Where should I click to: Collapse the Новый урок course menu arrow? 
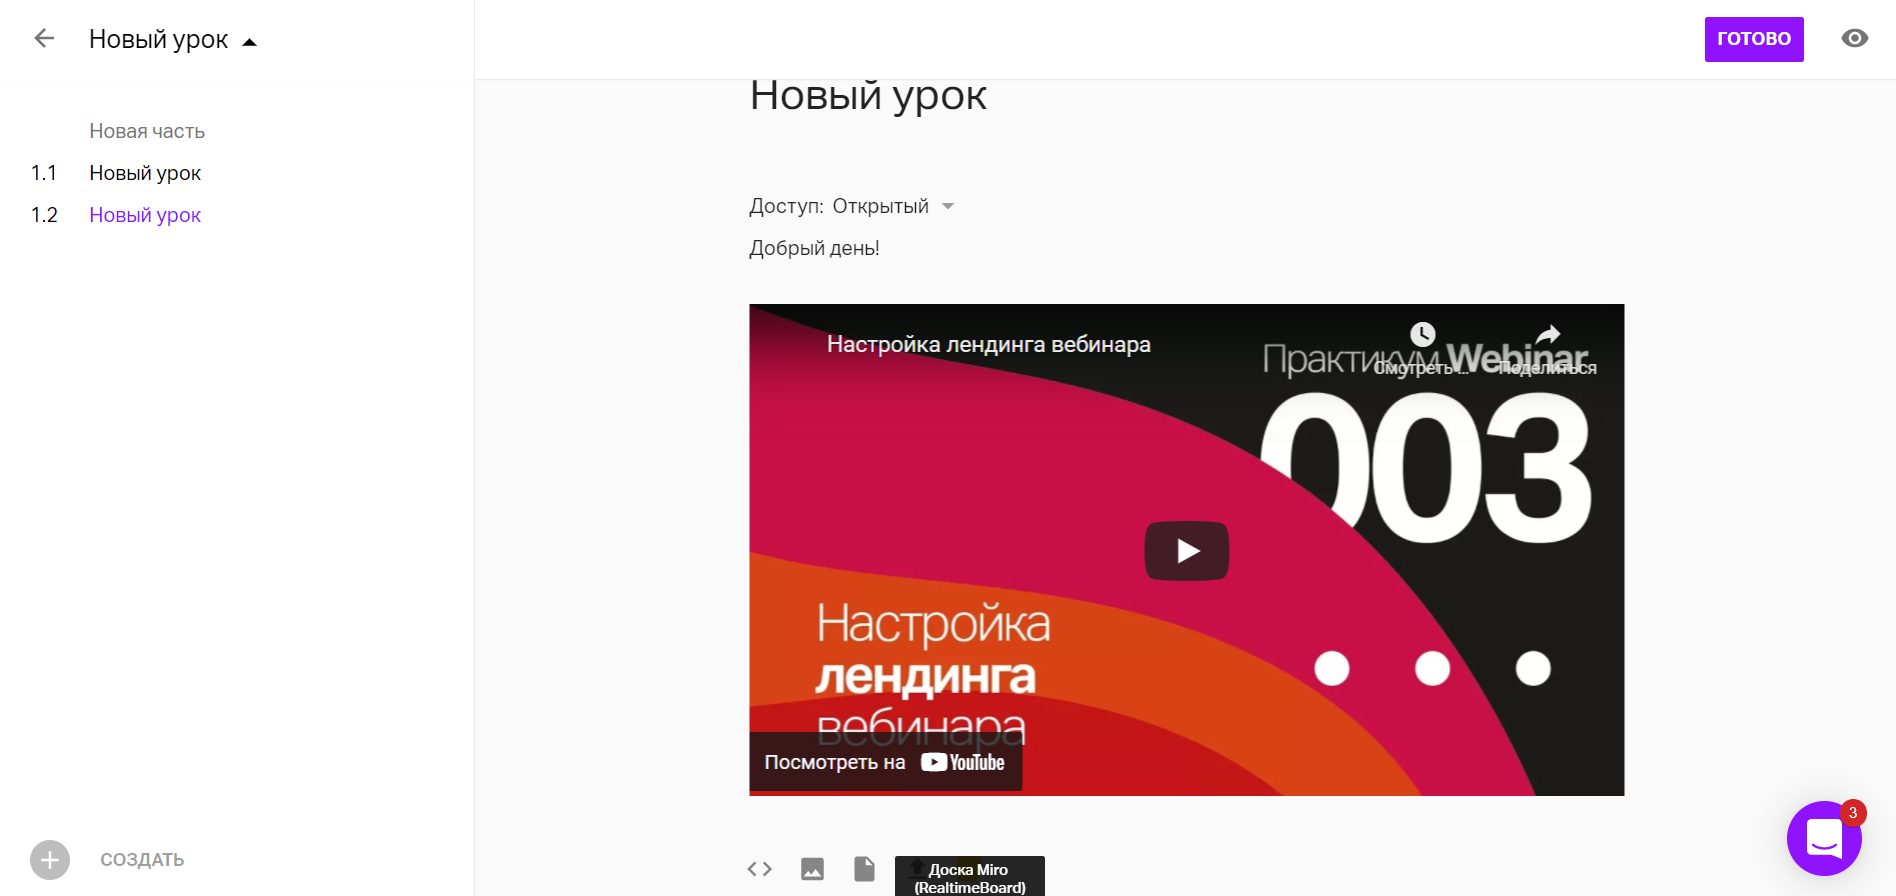pos(250,42)
